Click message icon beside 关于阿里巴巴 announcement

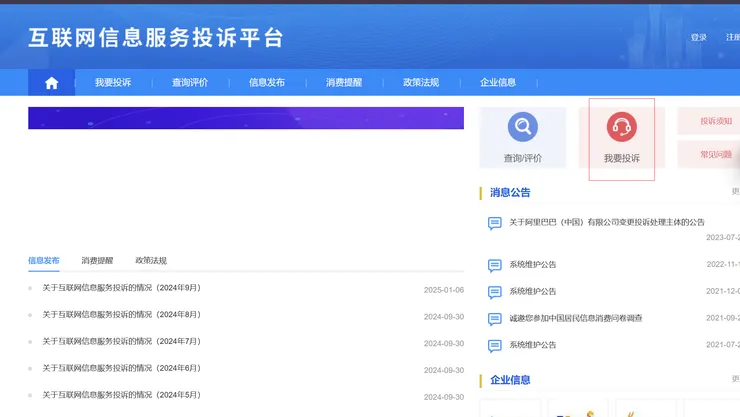coord(495,223)
